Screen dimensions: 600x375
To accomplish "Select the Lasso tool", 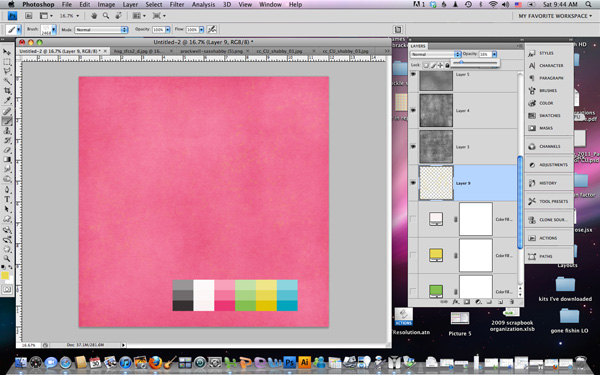I will (x=7, y=71).
